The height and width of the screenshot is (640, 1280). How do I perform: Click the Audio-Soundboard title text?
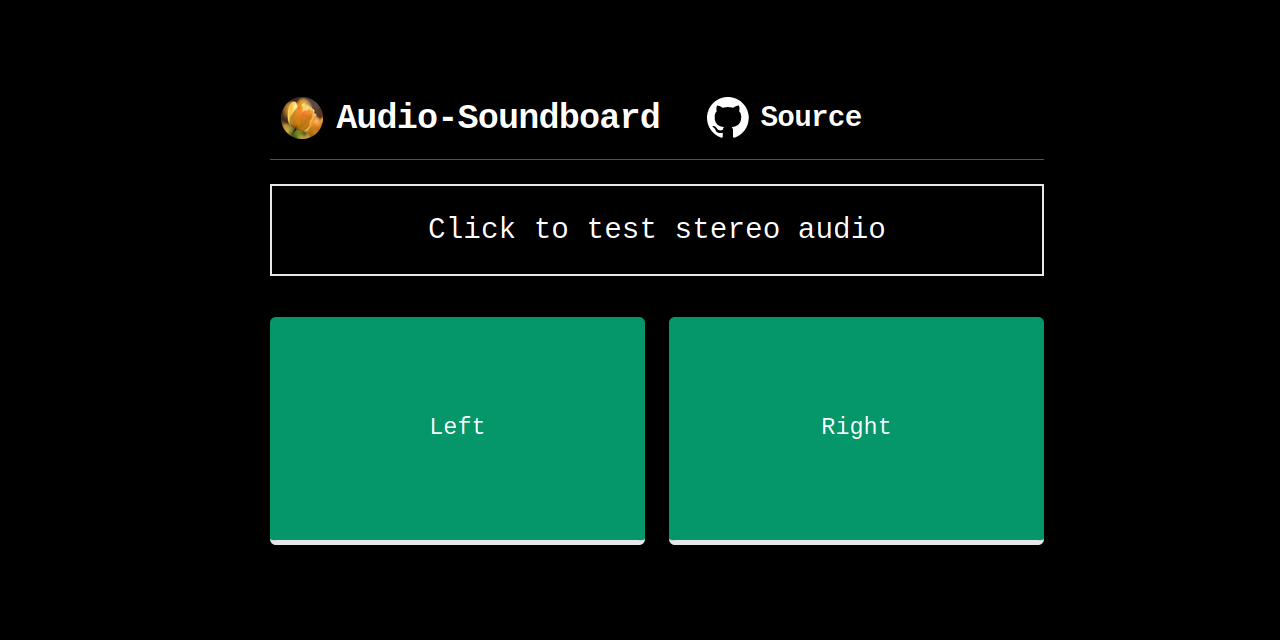pos(498,117)
